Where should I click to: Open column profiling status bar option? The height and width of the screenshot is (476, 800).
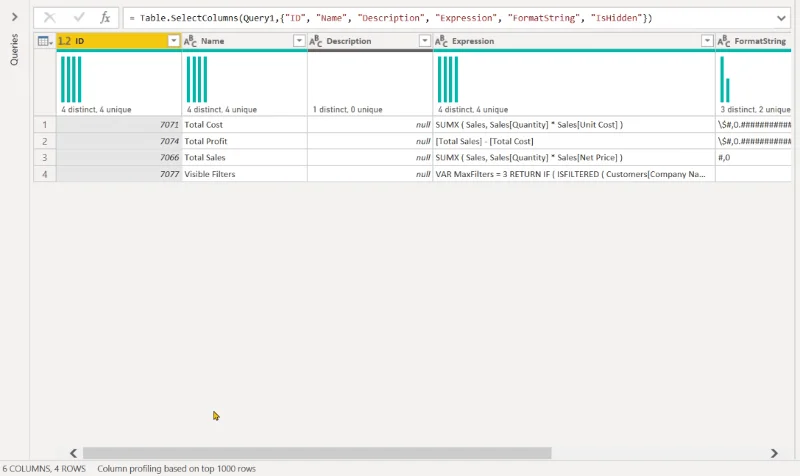(177, 468)
